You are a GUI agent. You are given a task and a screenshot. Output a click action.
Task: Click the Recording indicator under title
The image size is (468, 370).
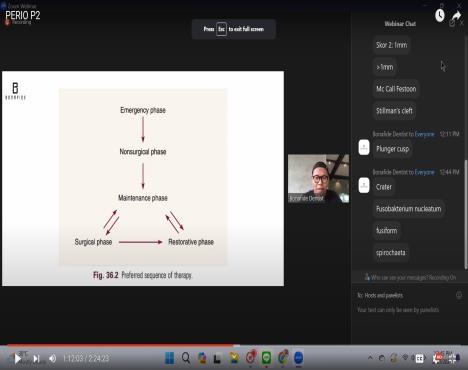click(18, 22)
